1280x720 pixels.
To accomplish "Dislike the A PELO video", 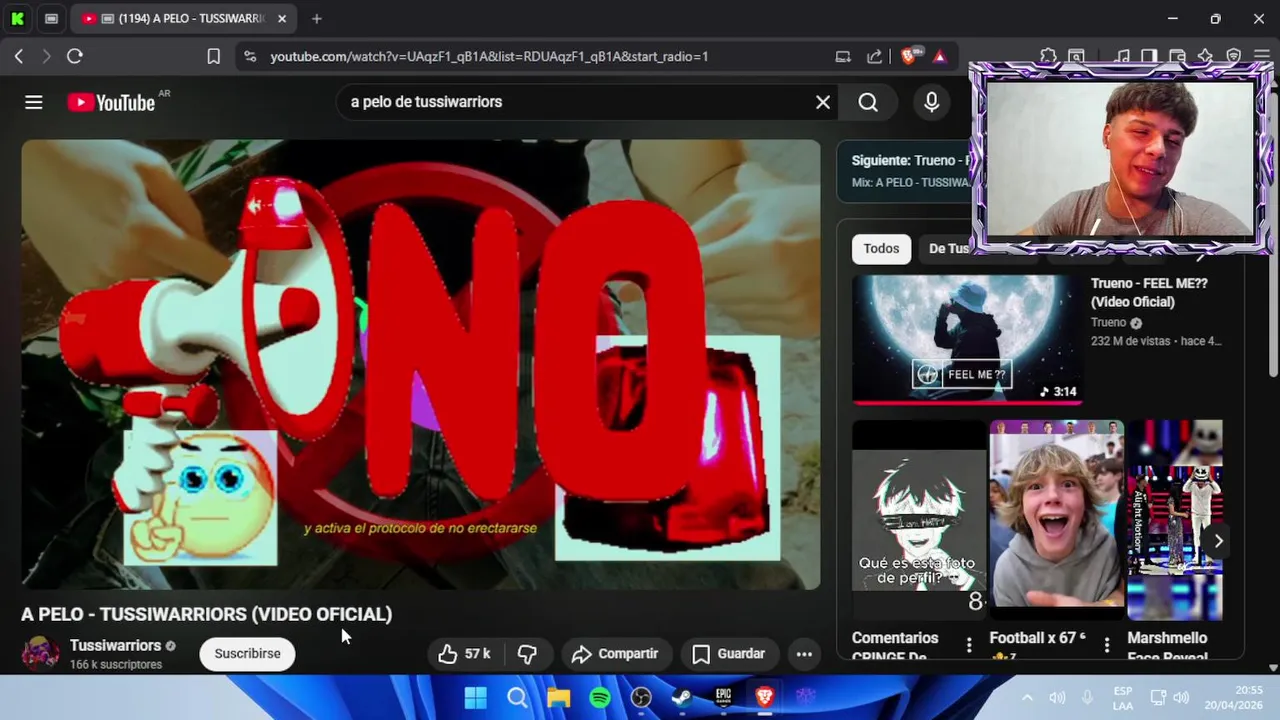I will point(528,654).
